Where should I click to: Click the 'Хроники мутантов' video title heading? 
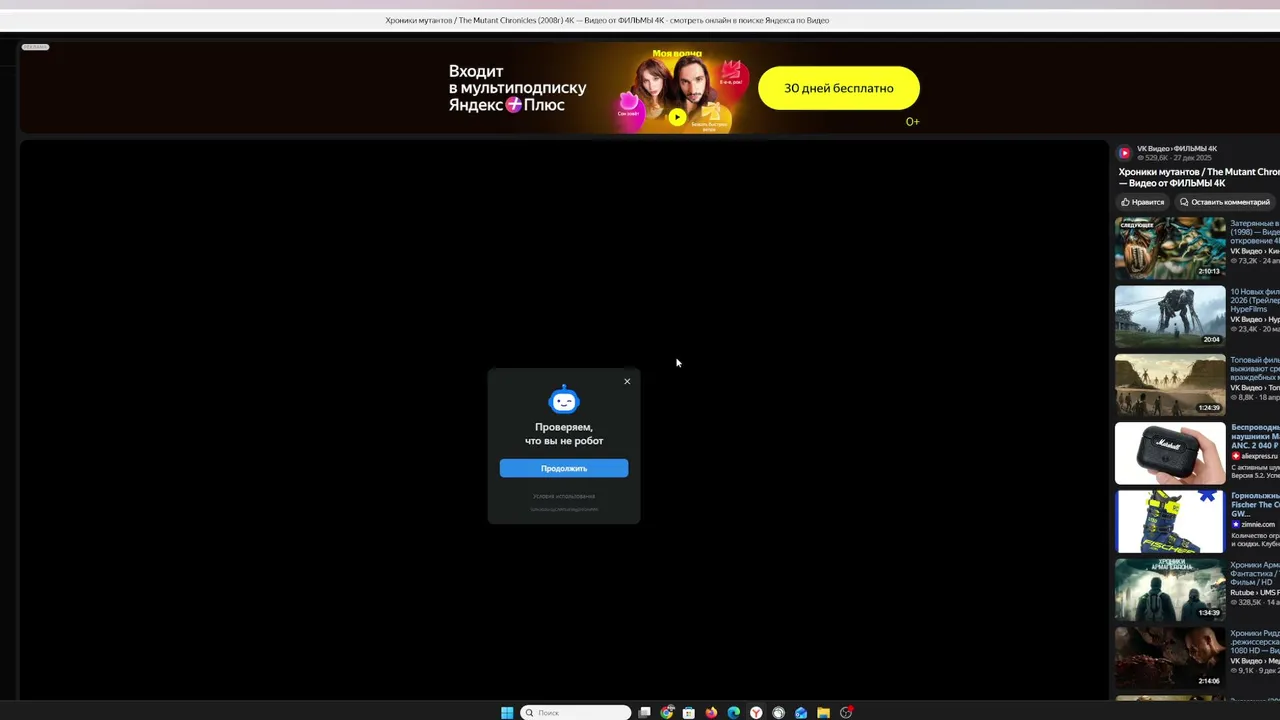point(1199,178)
